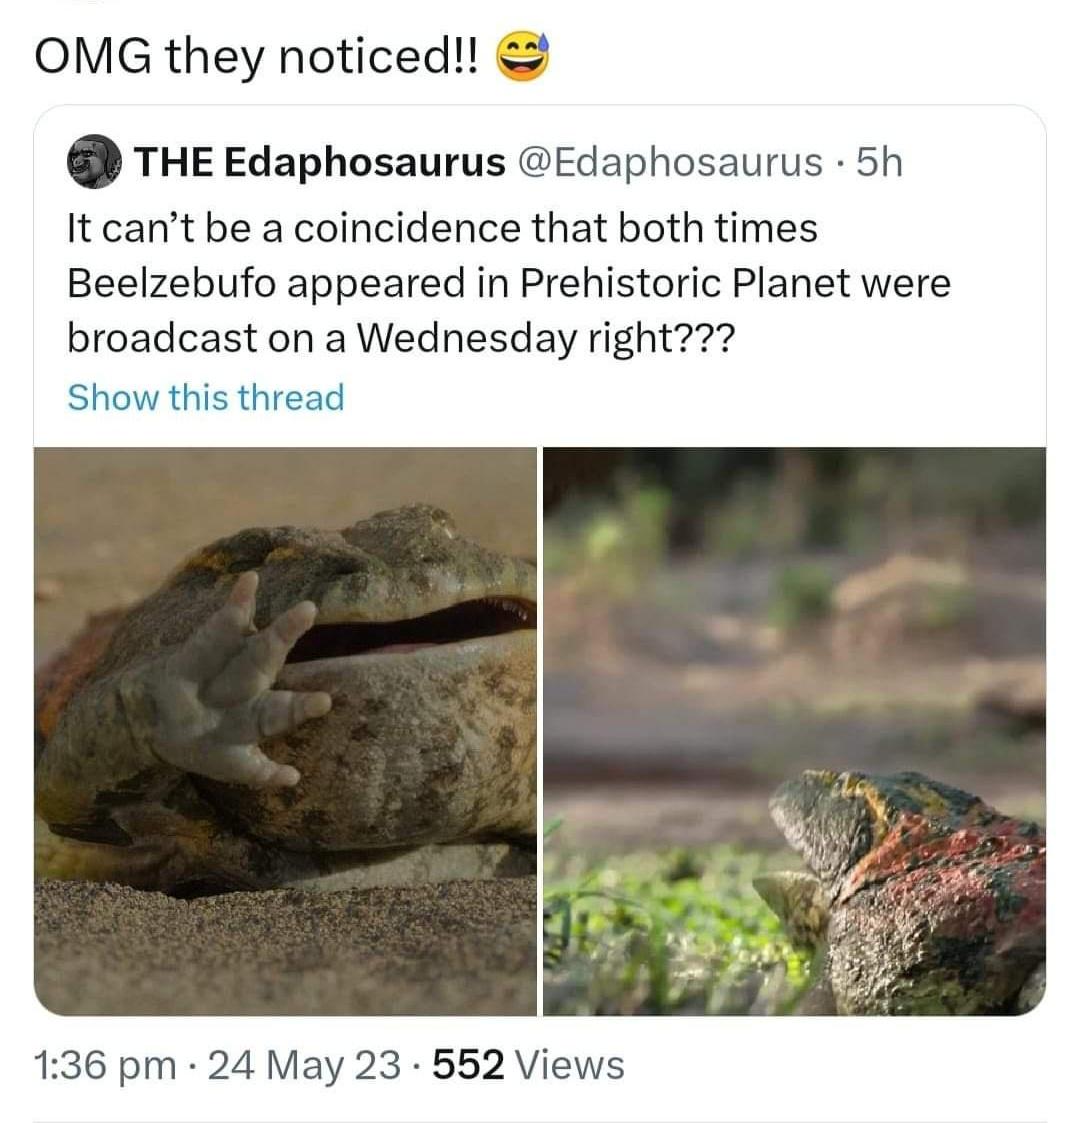Click the sweat-smile emoji
Image resolution: width=1080 pixels, height=1123 pixels.
tap(523, 57)
